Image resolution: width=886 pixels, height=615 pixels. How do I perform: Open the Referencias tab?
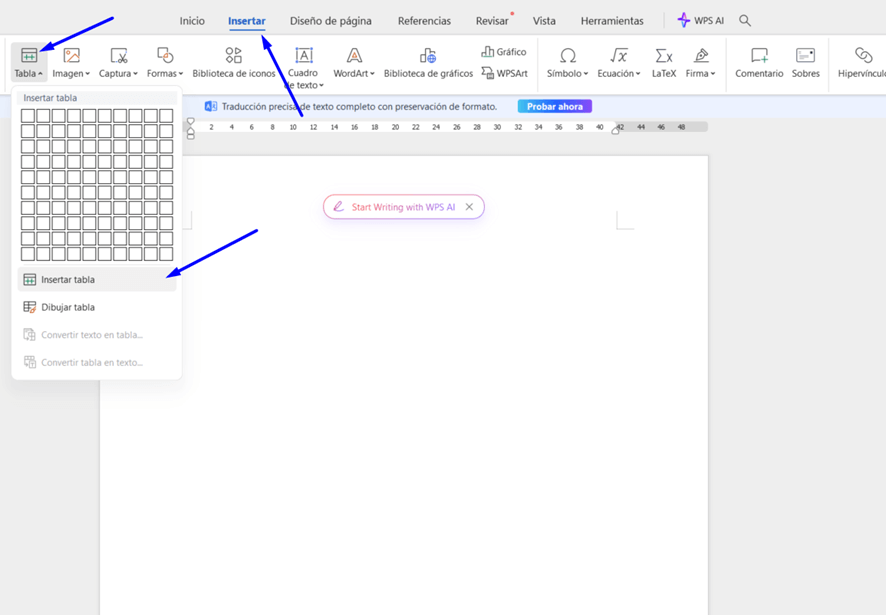coord(424,21)
